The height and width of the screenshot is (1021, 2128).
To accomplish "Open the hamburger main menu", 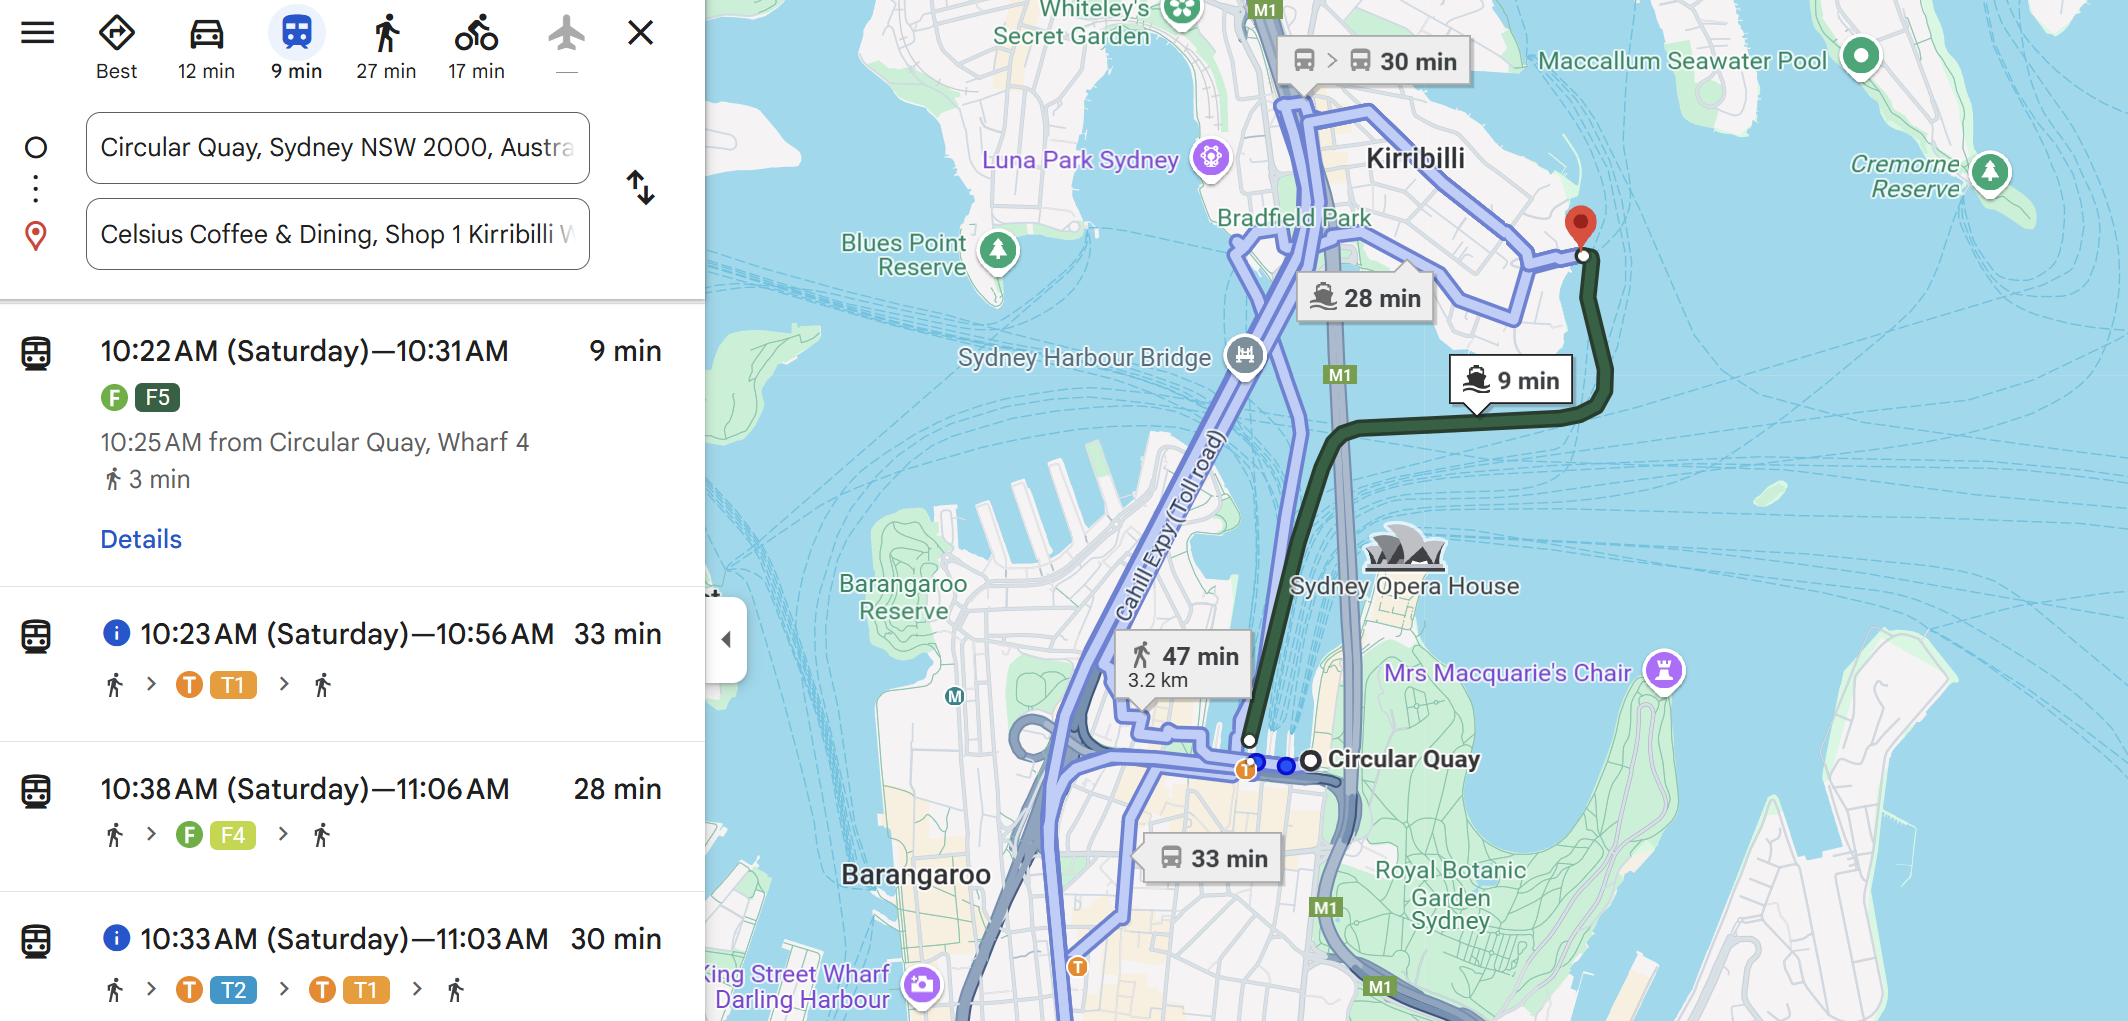I will pyautogui.click(x=38, y=33).
